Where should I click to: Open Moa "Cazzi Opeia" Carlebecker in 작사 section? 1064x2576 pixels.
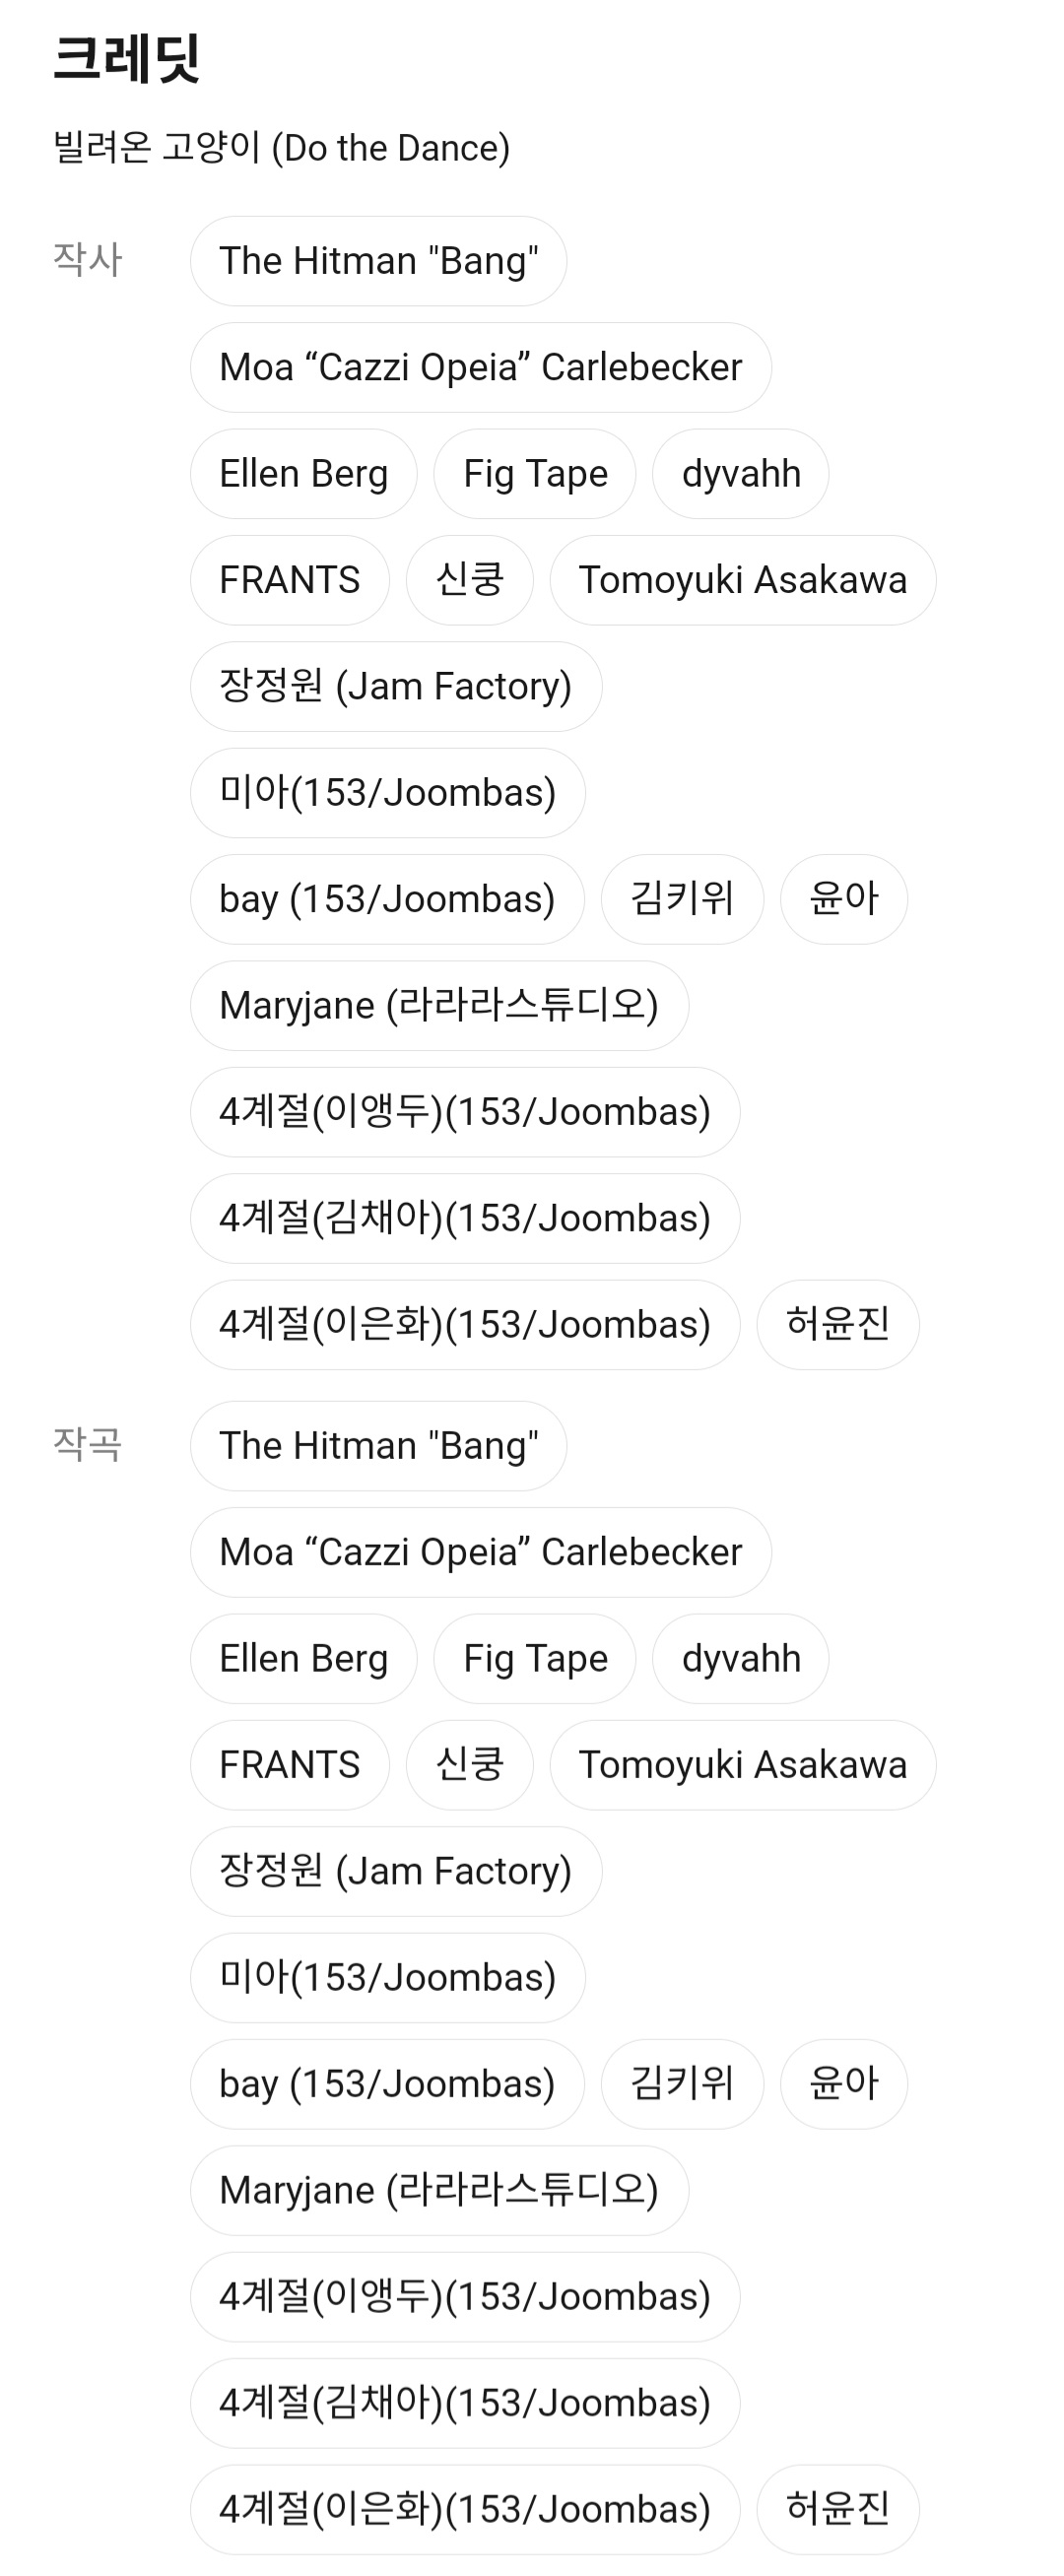click(480, 367)
